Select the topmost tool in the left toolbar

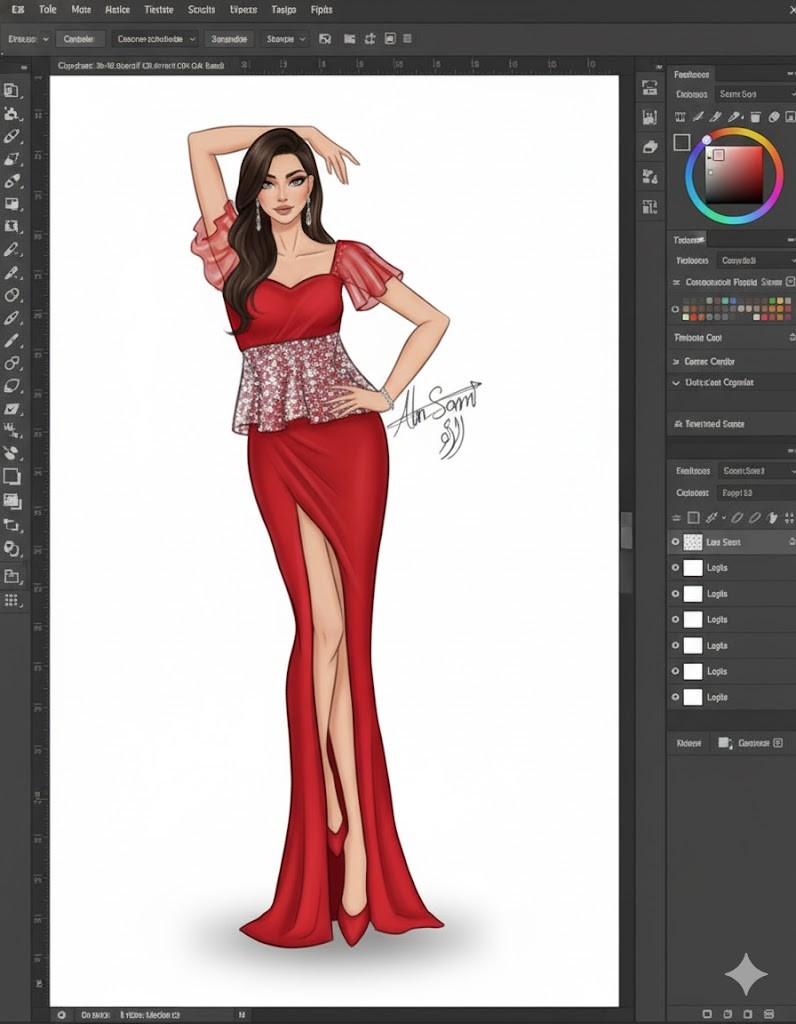click(x=11, y=90)
